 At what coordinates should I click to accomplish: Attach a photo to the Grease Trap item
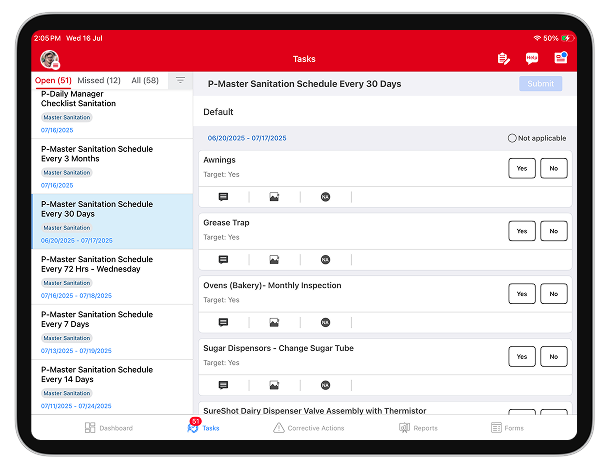pos(274,260)
